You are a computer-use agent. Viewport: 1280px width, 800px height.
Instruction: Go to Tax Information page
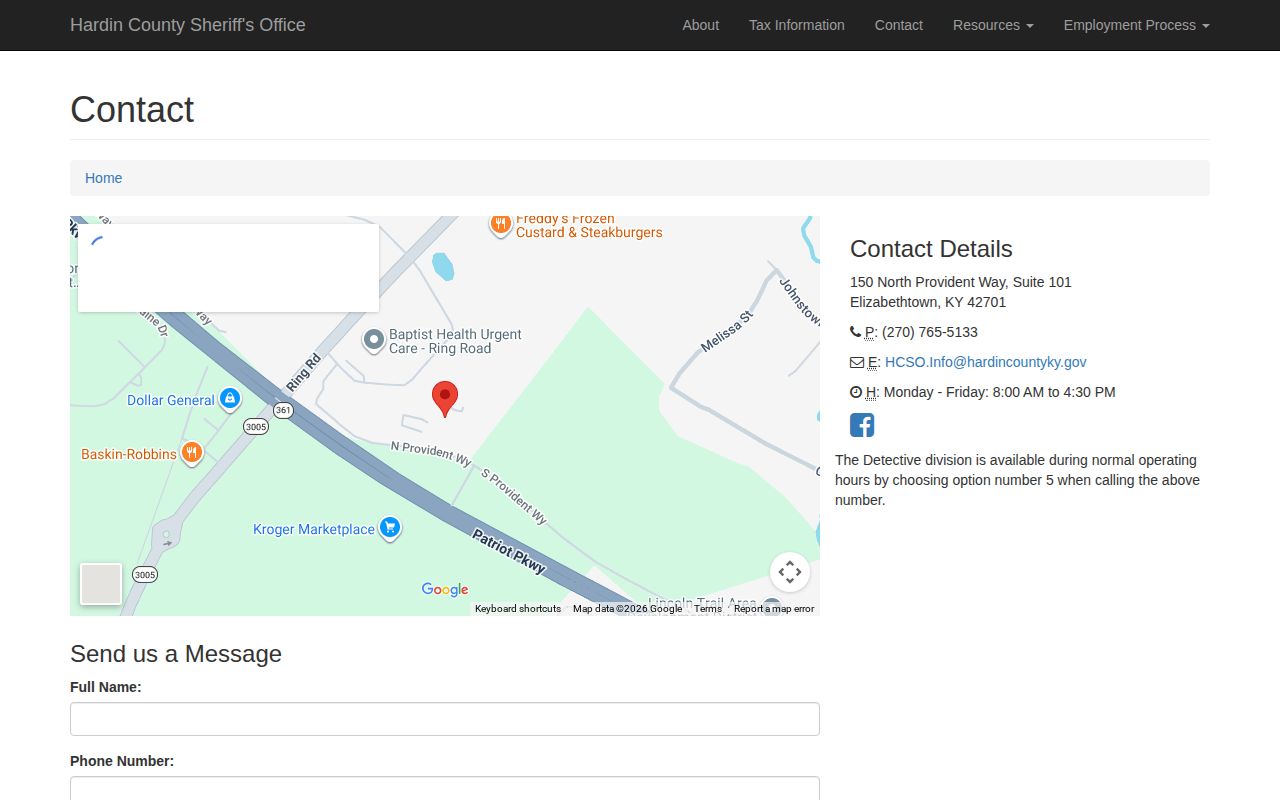click(797, 25)
